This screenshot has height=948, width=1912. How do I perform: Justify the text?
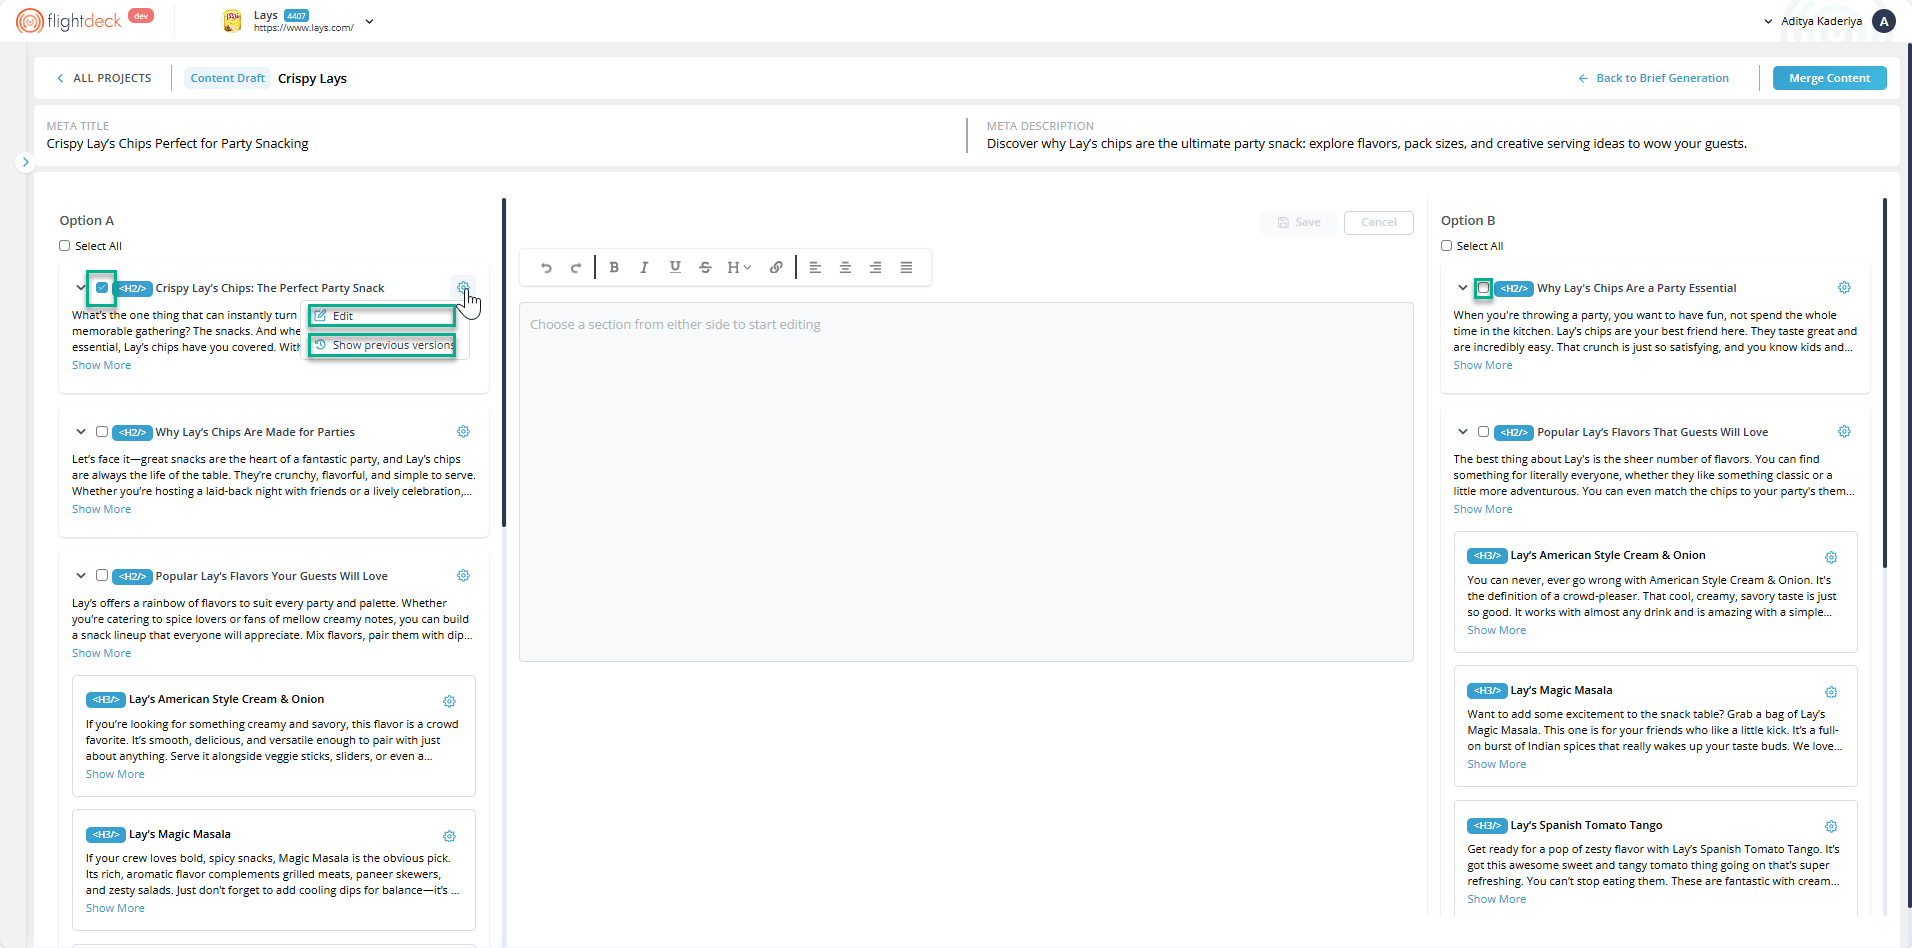(906, 268)
